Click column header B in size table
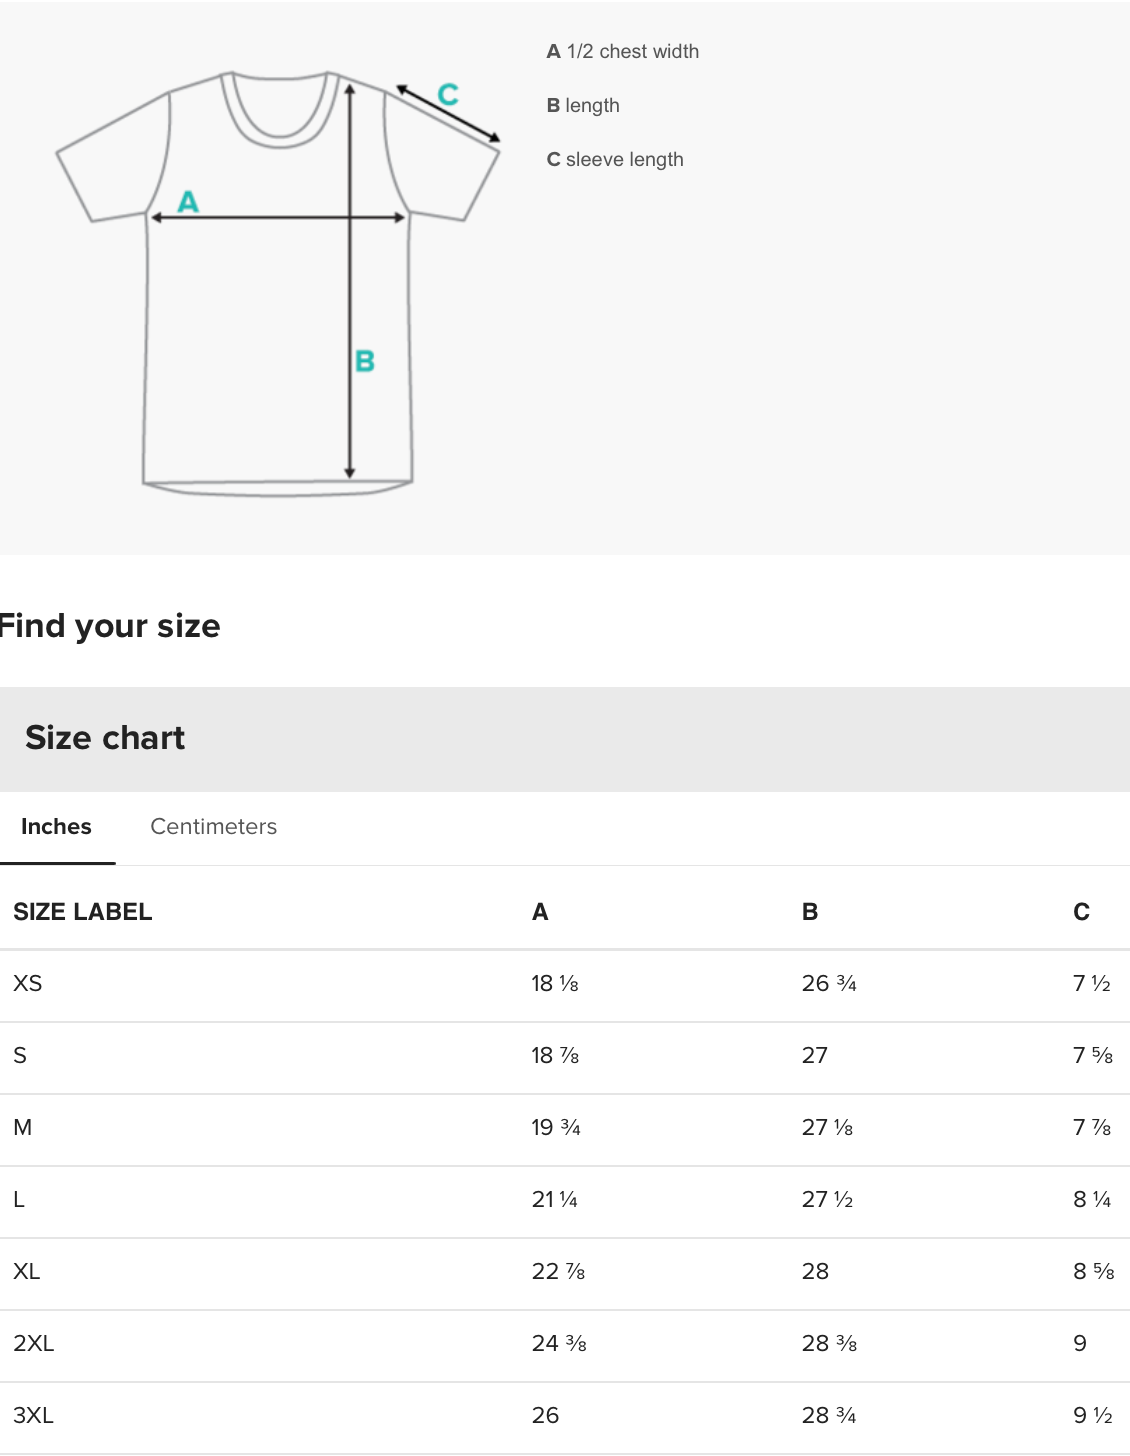Screen dimensions: 1130x1456 point(810,912)
